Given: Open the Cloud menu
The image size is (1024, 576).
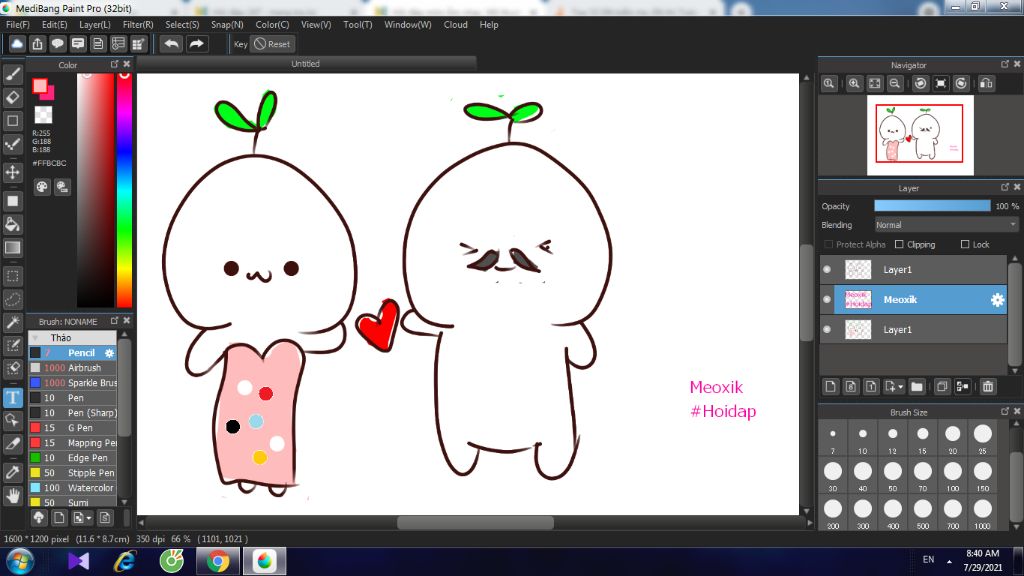Looking at the screenshot, I should [x=456, y=25].
